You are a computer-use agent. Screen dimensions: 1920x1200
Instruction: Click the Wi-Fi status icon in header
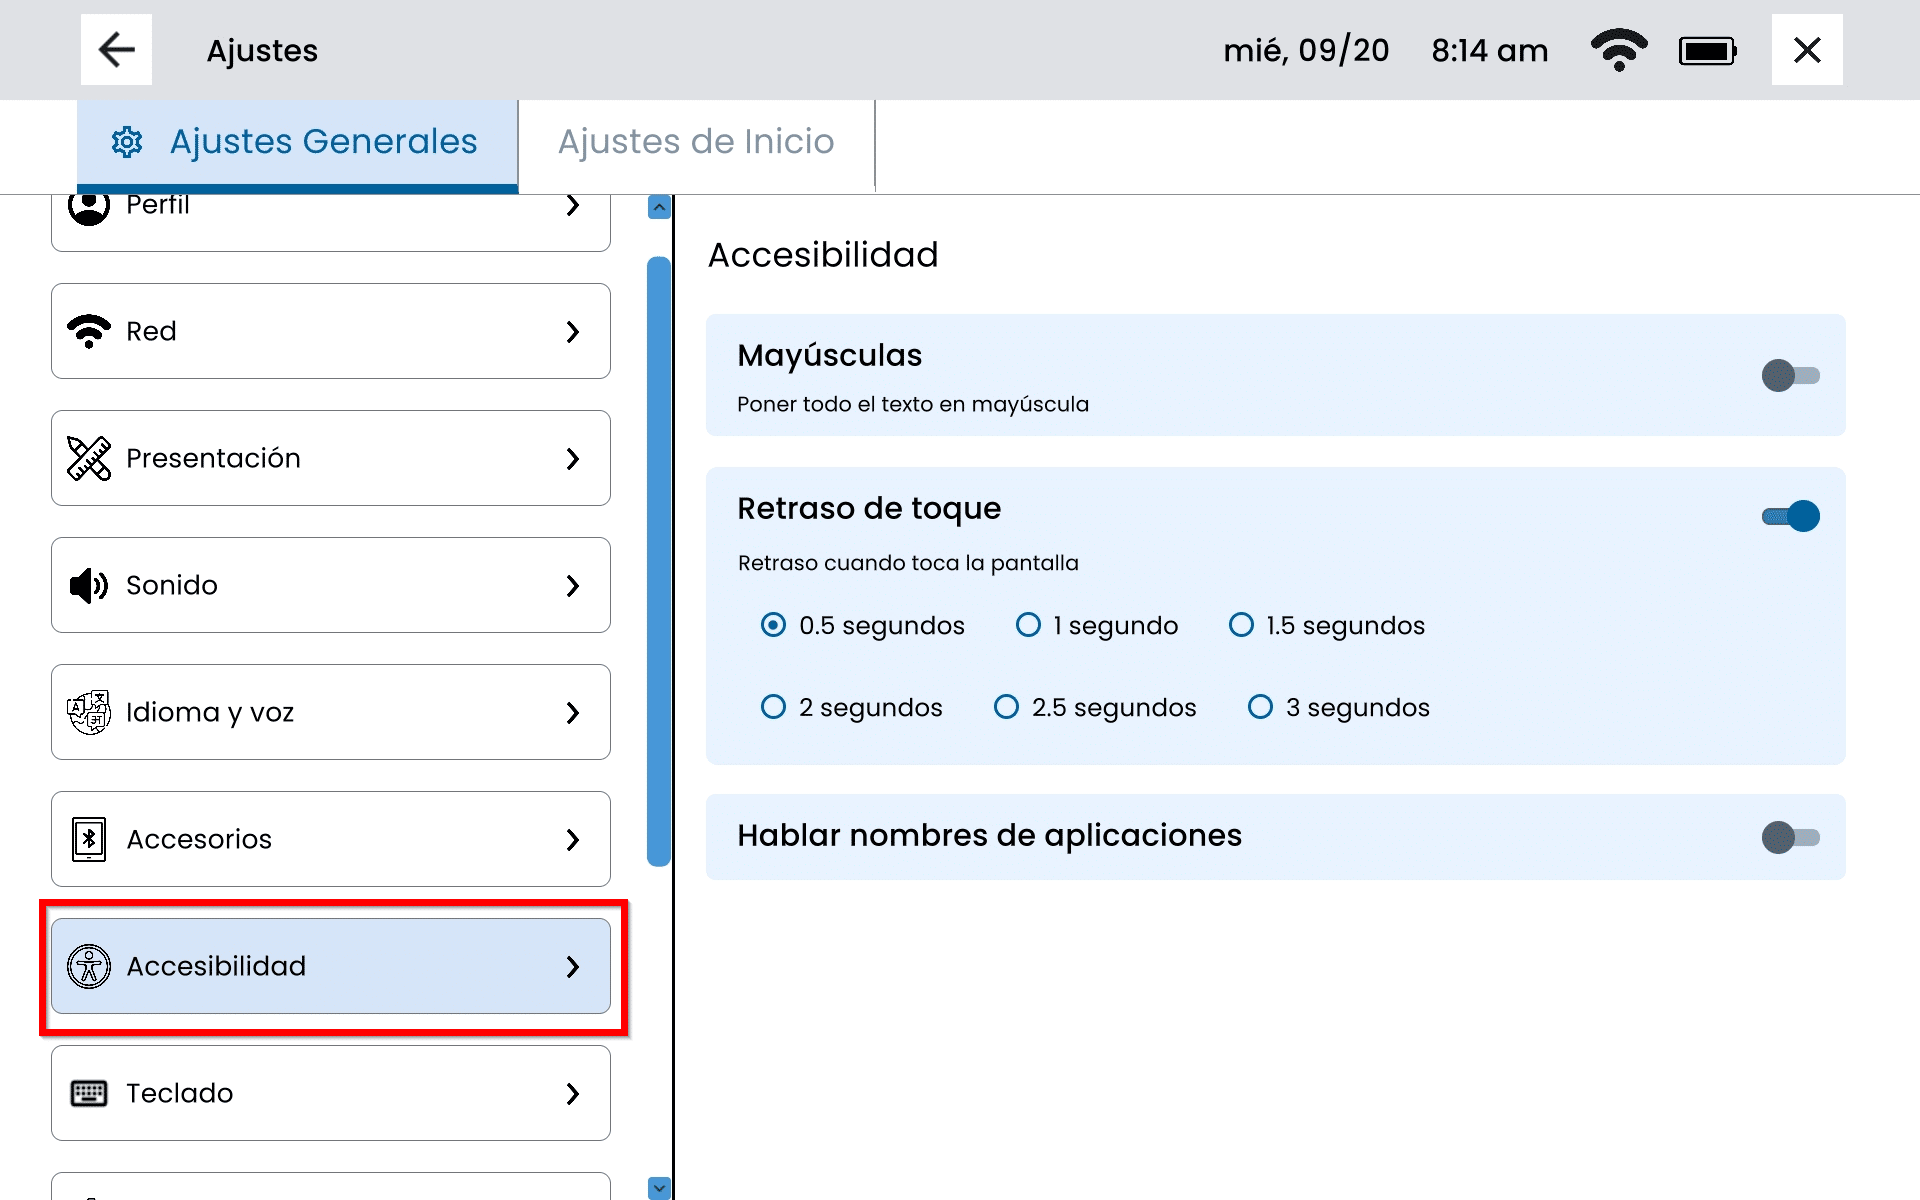pos(1618,50)
